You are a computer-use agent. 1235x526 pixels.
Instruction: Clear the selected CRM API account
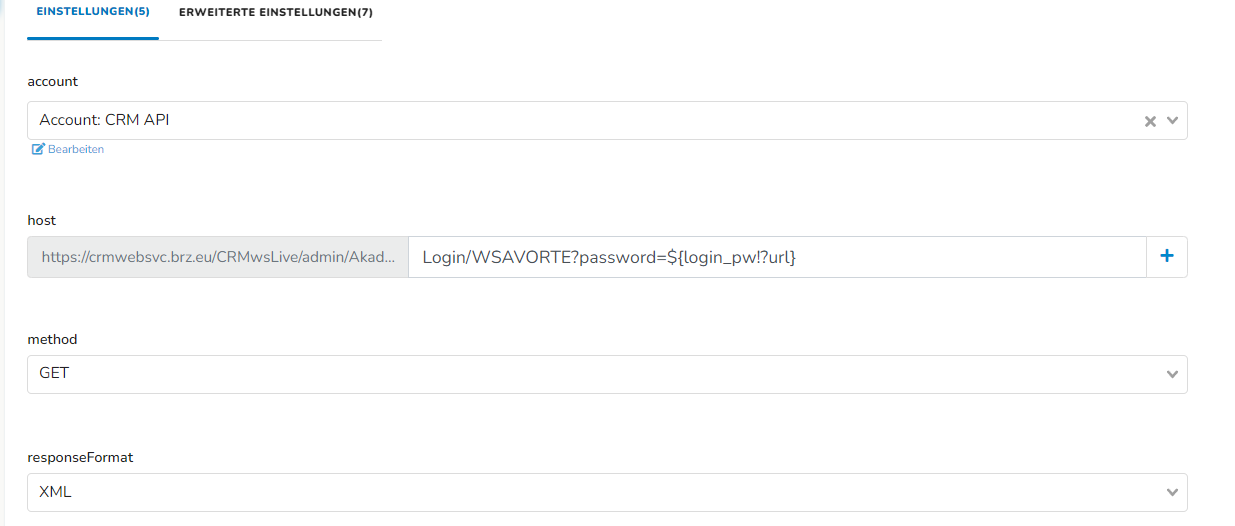(1150, 121)
